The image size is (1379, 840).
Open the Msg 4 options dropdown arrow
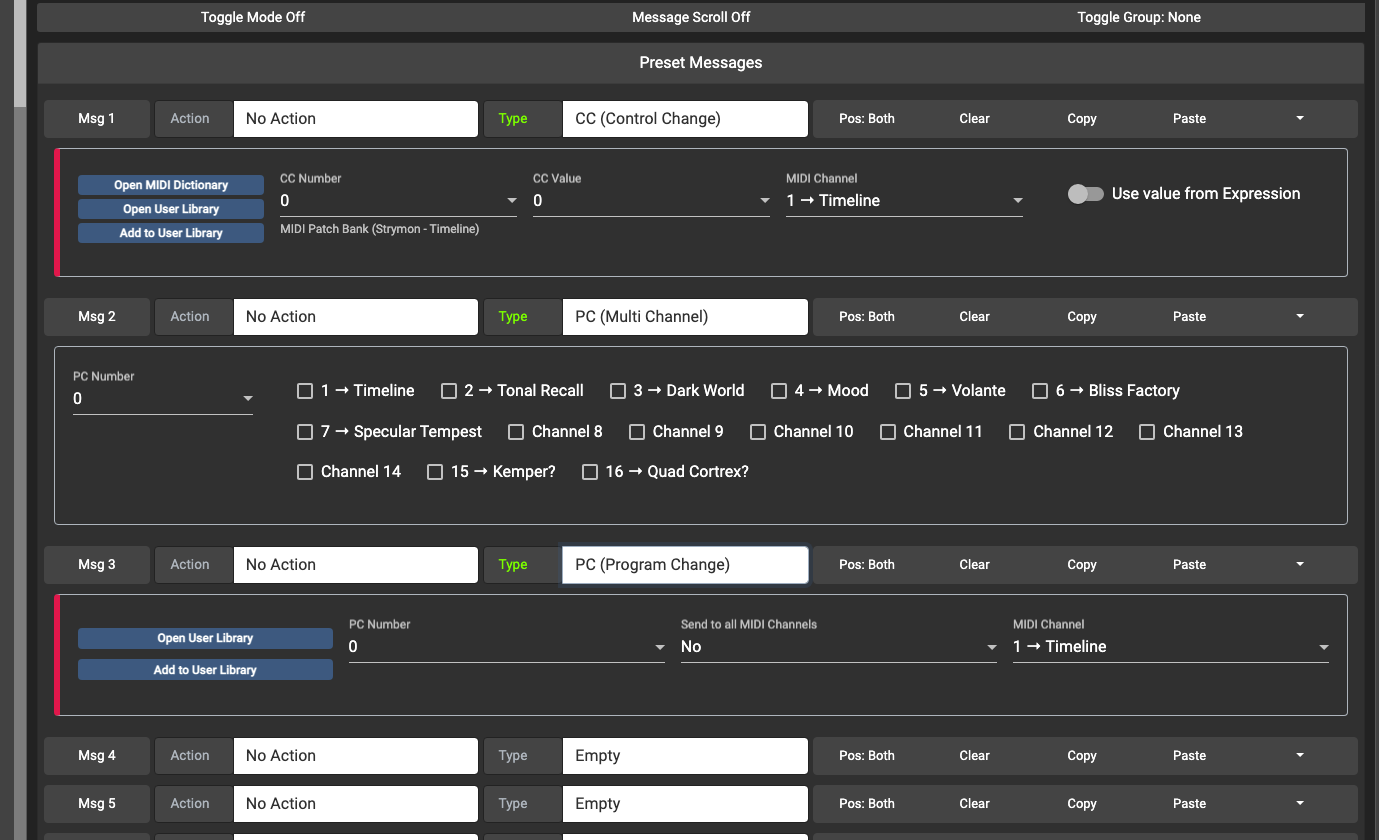coord(1299,755)
